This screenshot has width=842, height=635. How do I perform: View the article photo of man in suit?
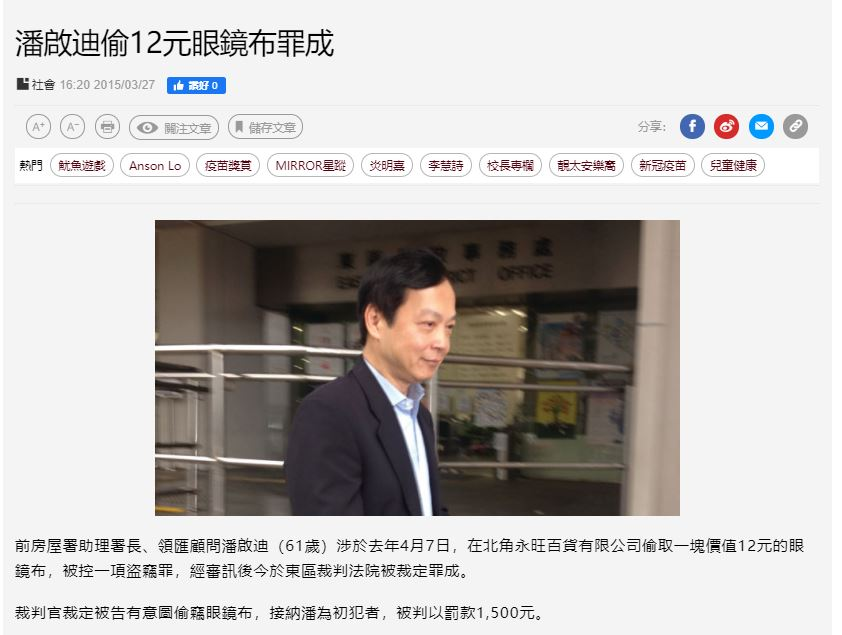417,368
